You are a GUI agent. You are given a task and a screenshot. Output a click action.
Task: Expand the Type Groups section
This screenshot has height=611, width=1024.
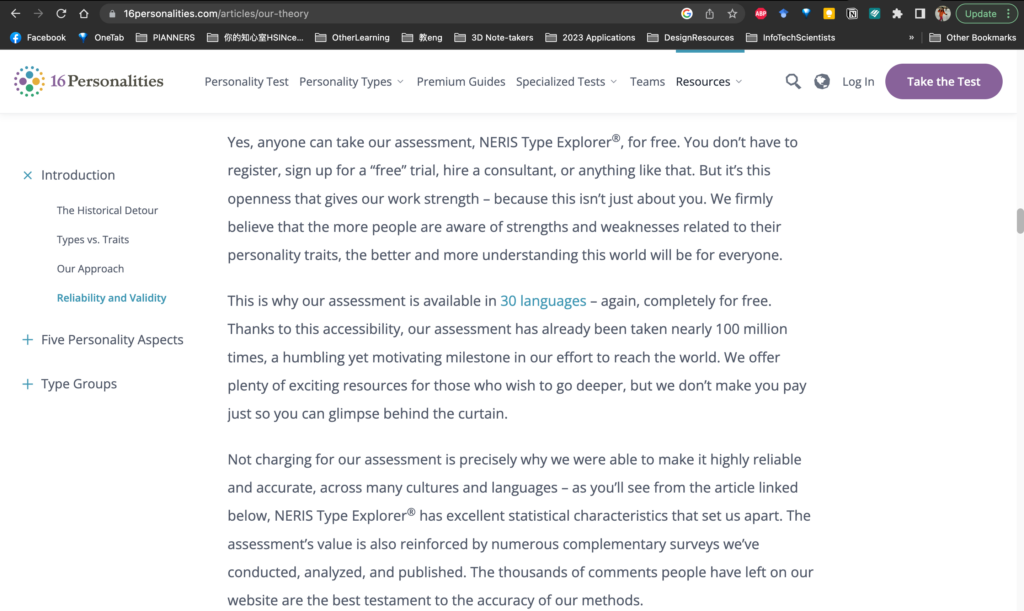pos(28,384)
